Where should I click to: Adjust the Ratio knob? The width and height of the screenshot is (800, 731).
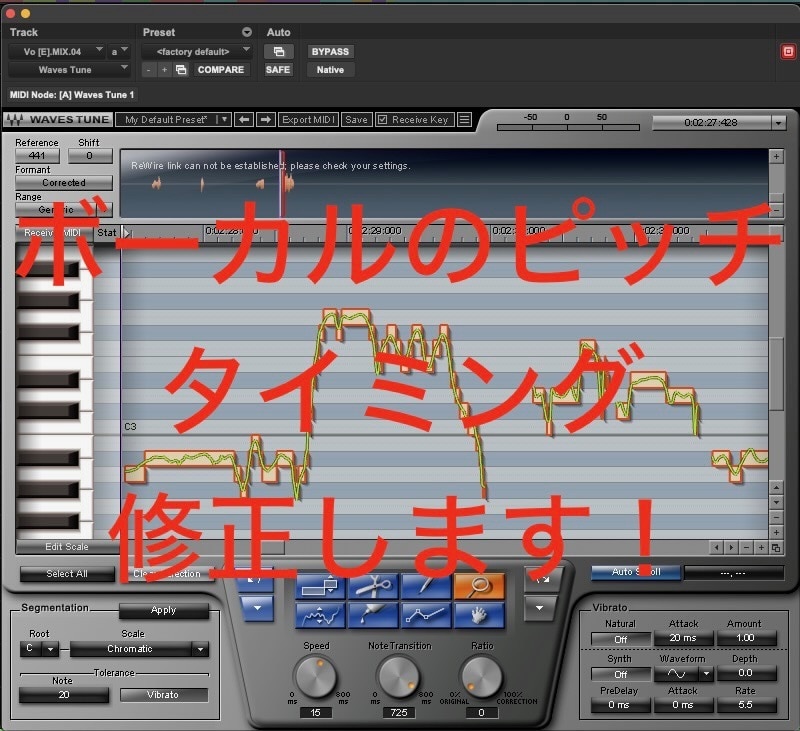(481, 677)
